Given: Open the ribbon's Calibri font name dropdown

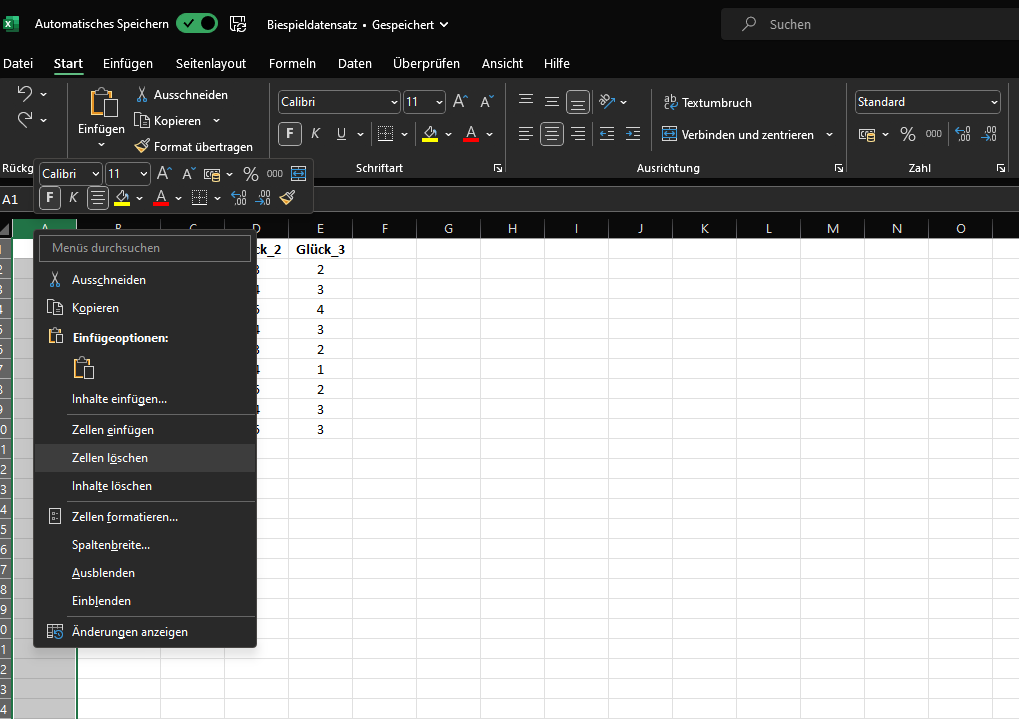Looking at the screenshot, I should pyautogui.click(x=394, y=102).
